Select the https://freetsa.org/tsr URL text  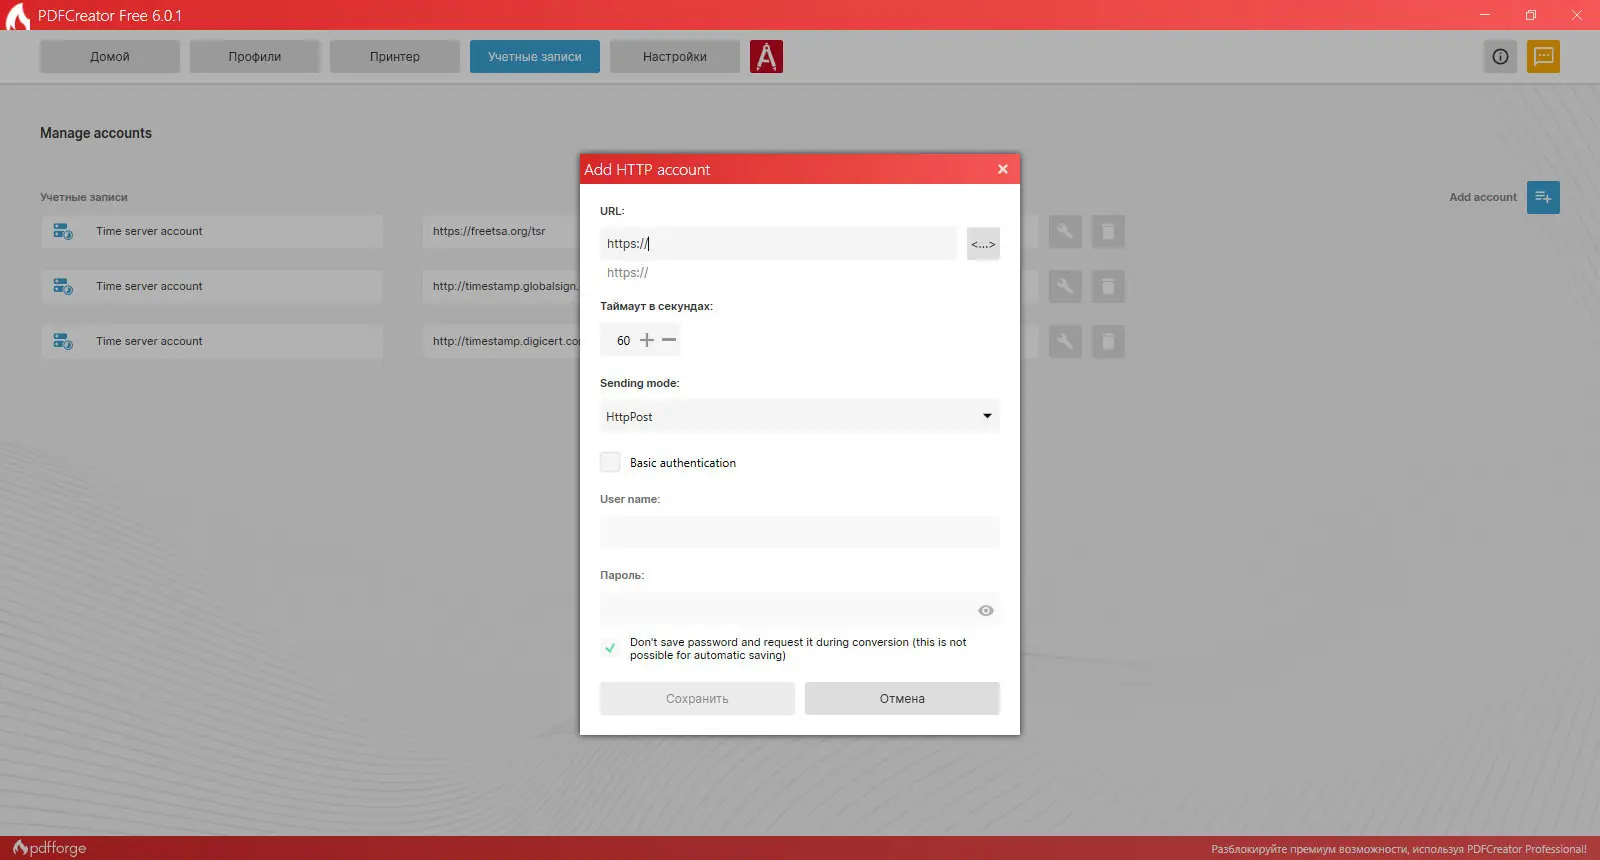(x=489, y=231)
